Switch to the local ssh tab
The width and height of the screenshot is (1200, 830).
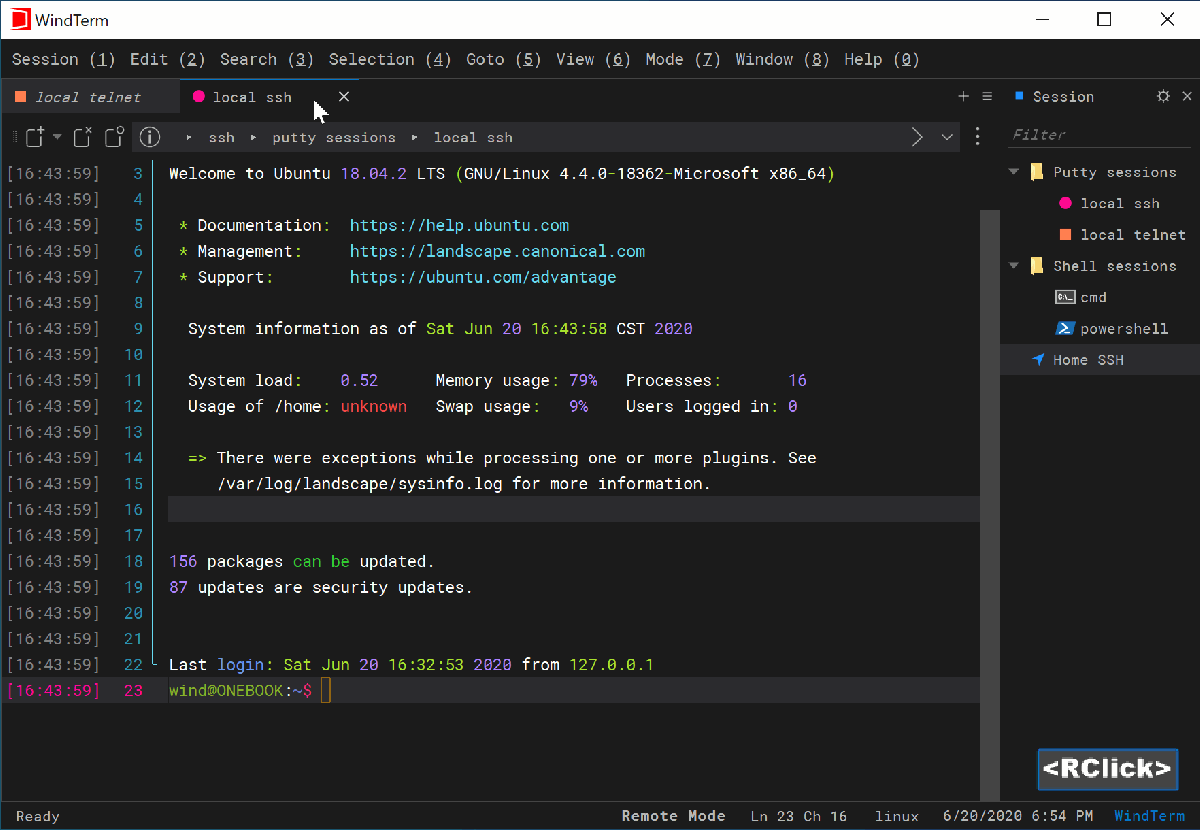point(252,97)
